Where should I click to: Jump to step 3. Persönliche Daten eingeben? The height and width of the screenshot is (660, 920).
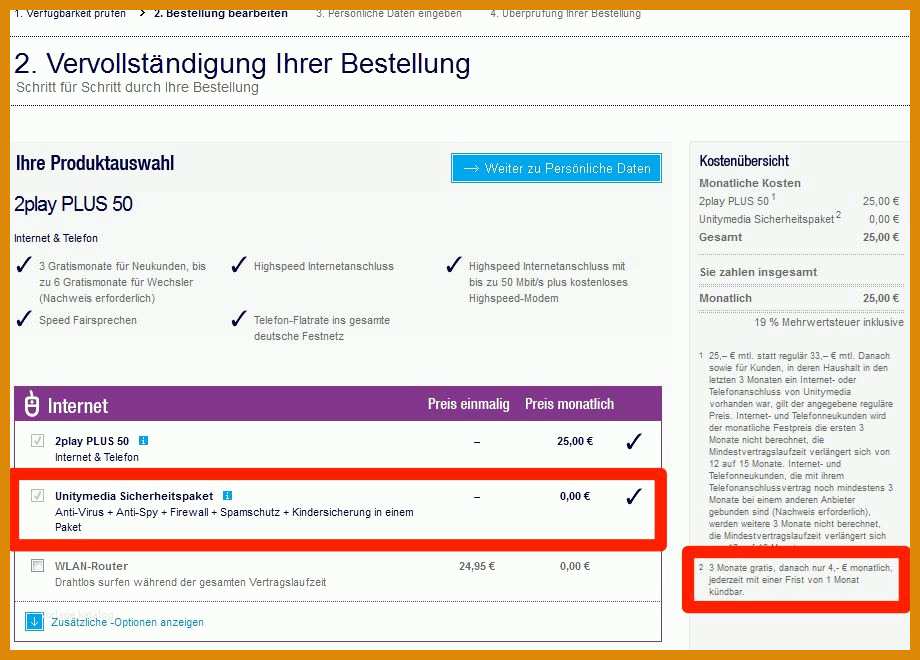pos(389,13)
